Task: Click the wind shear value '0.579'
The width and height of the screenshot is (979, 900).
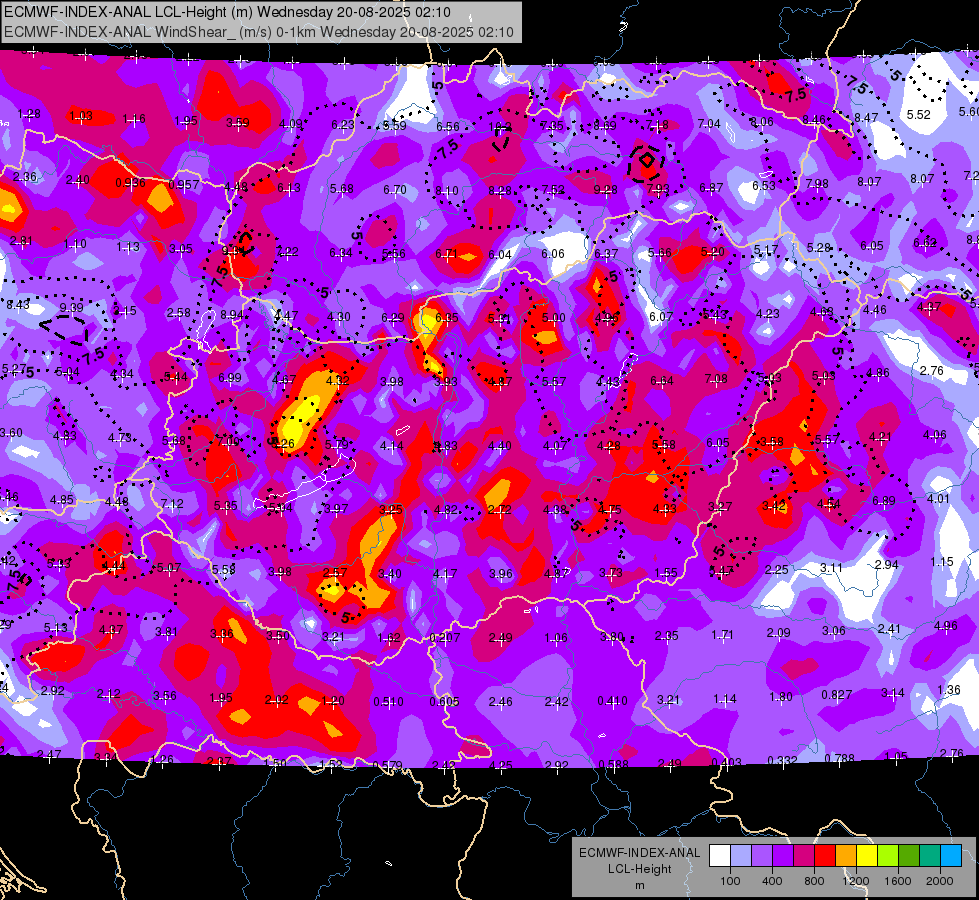Action: pos(388,765)
